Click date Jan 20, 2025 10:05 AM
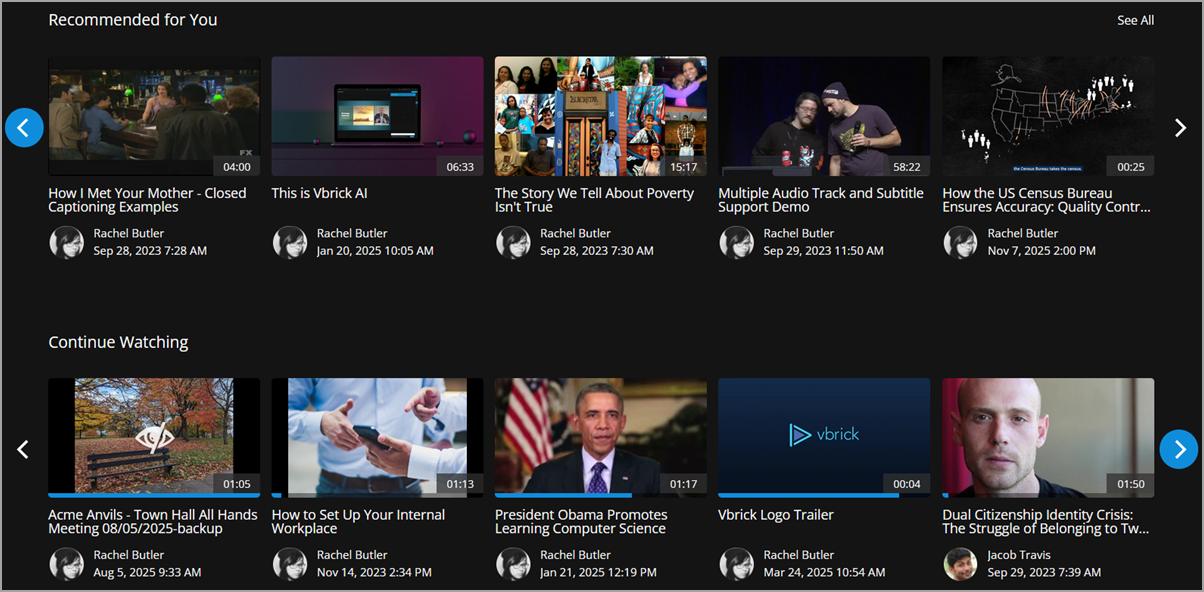This screenshot has width=1204, height=592. click(x=375, y=251)
